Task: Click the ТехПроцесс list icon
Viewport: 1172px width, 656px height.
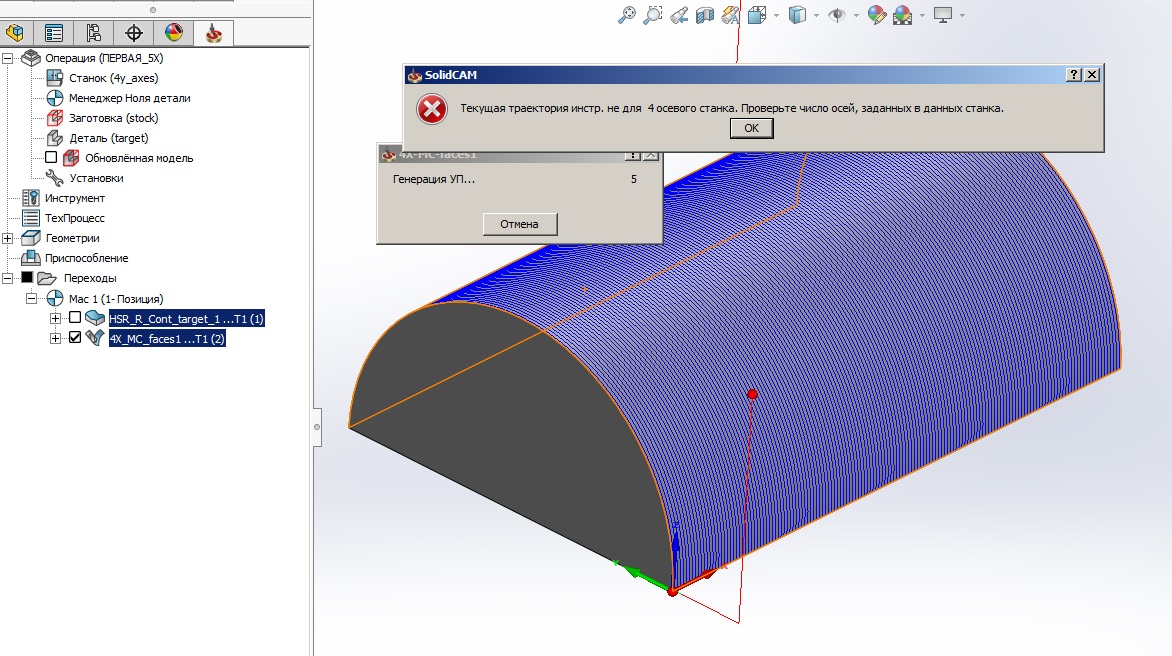Action: (31, 218)
